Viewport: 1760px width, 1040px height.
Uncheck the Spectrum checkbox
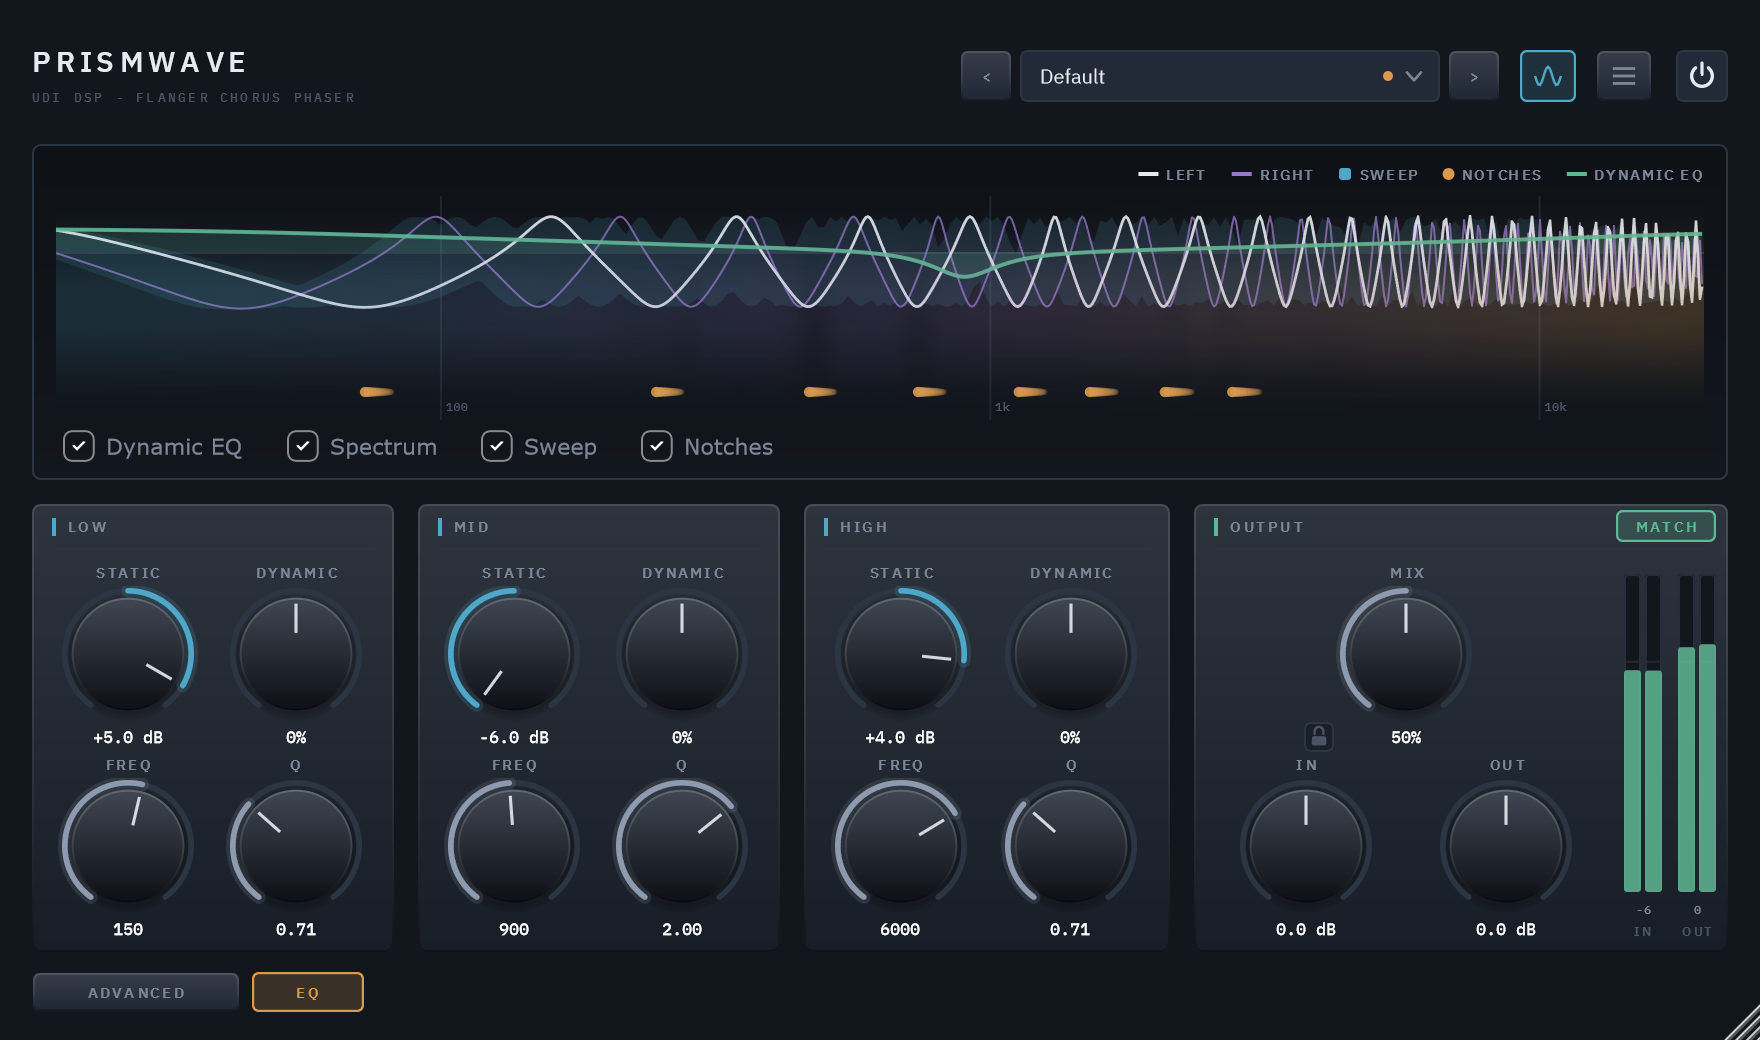point(303,446)
